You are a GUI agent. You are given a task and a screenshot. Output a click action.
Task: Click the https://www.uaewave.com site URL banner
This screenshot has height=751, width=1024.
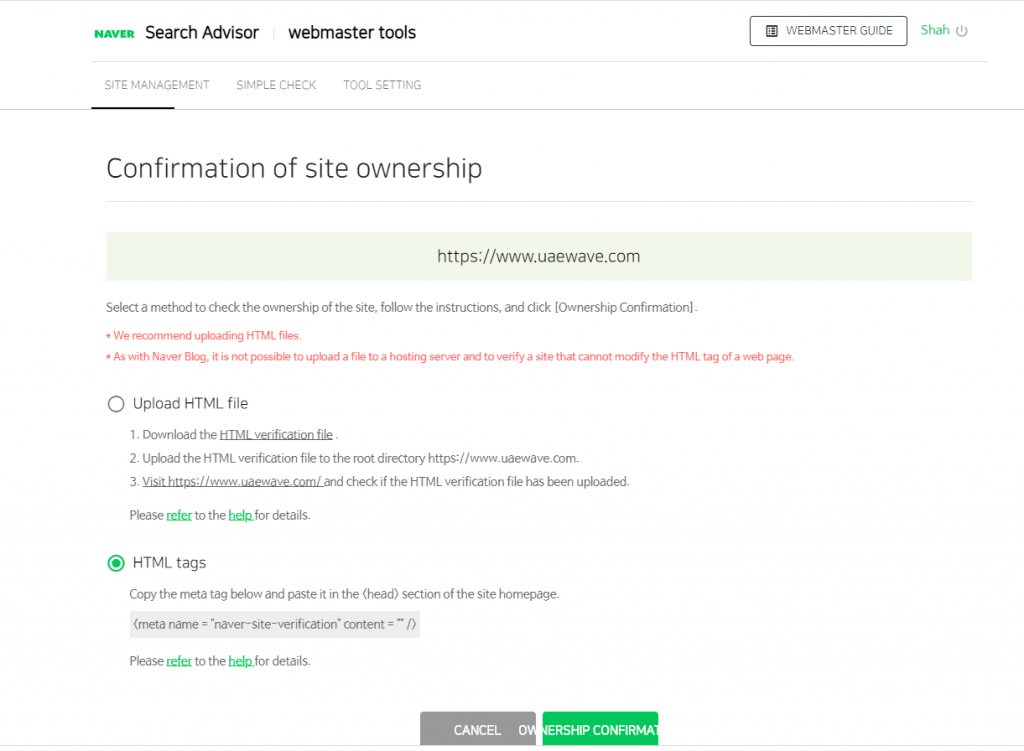pos(539,256)
